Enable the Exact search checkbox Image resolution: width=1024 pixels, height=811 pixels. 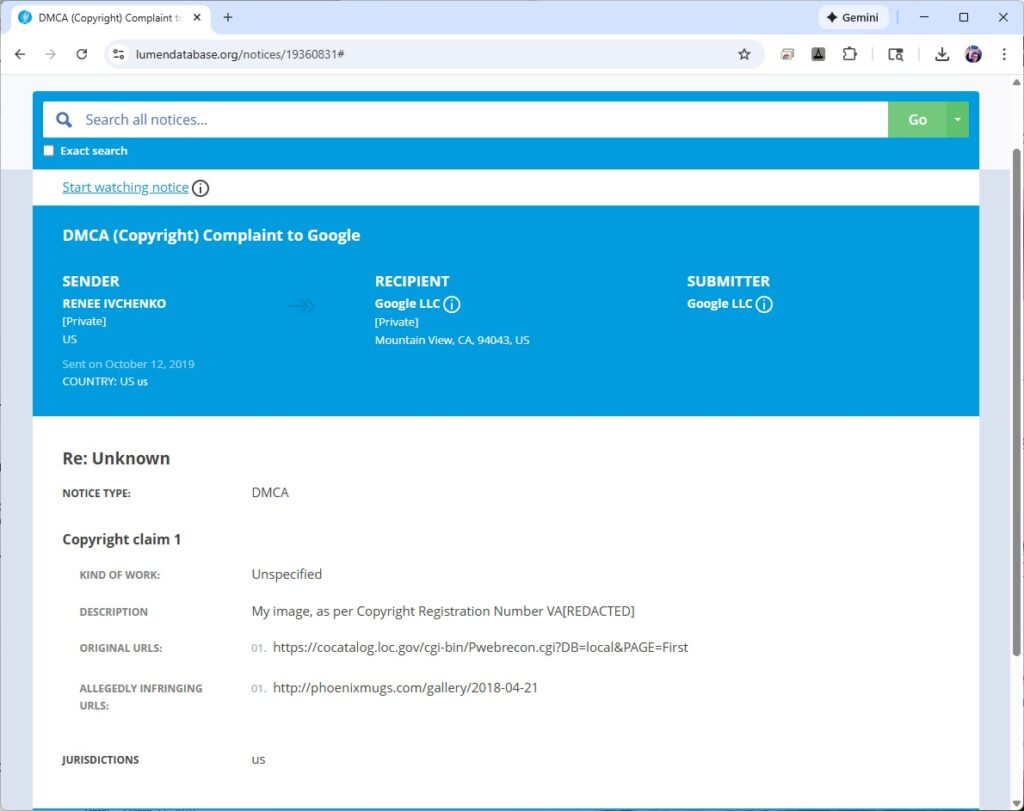49,151
